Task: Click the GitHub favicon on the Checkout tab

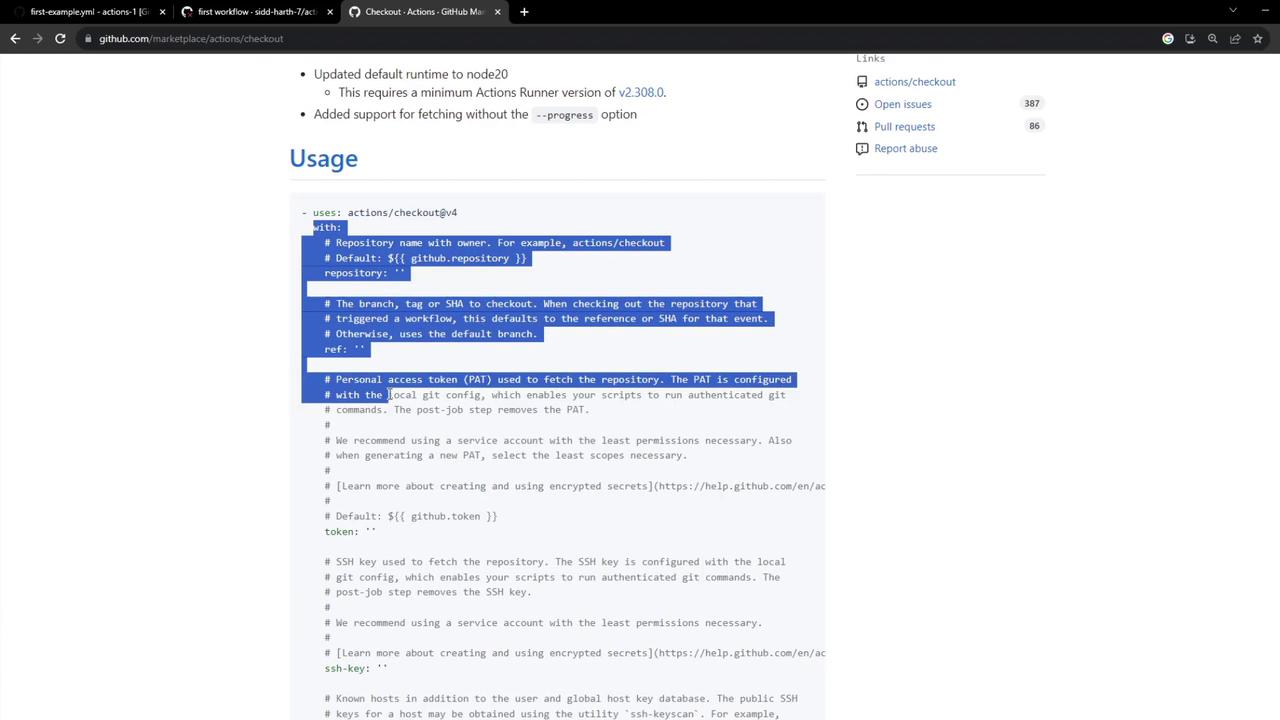Action: 354,12
